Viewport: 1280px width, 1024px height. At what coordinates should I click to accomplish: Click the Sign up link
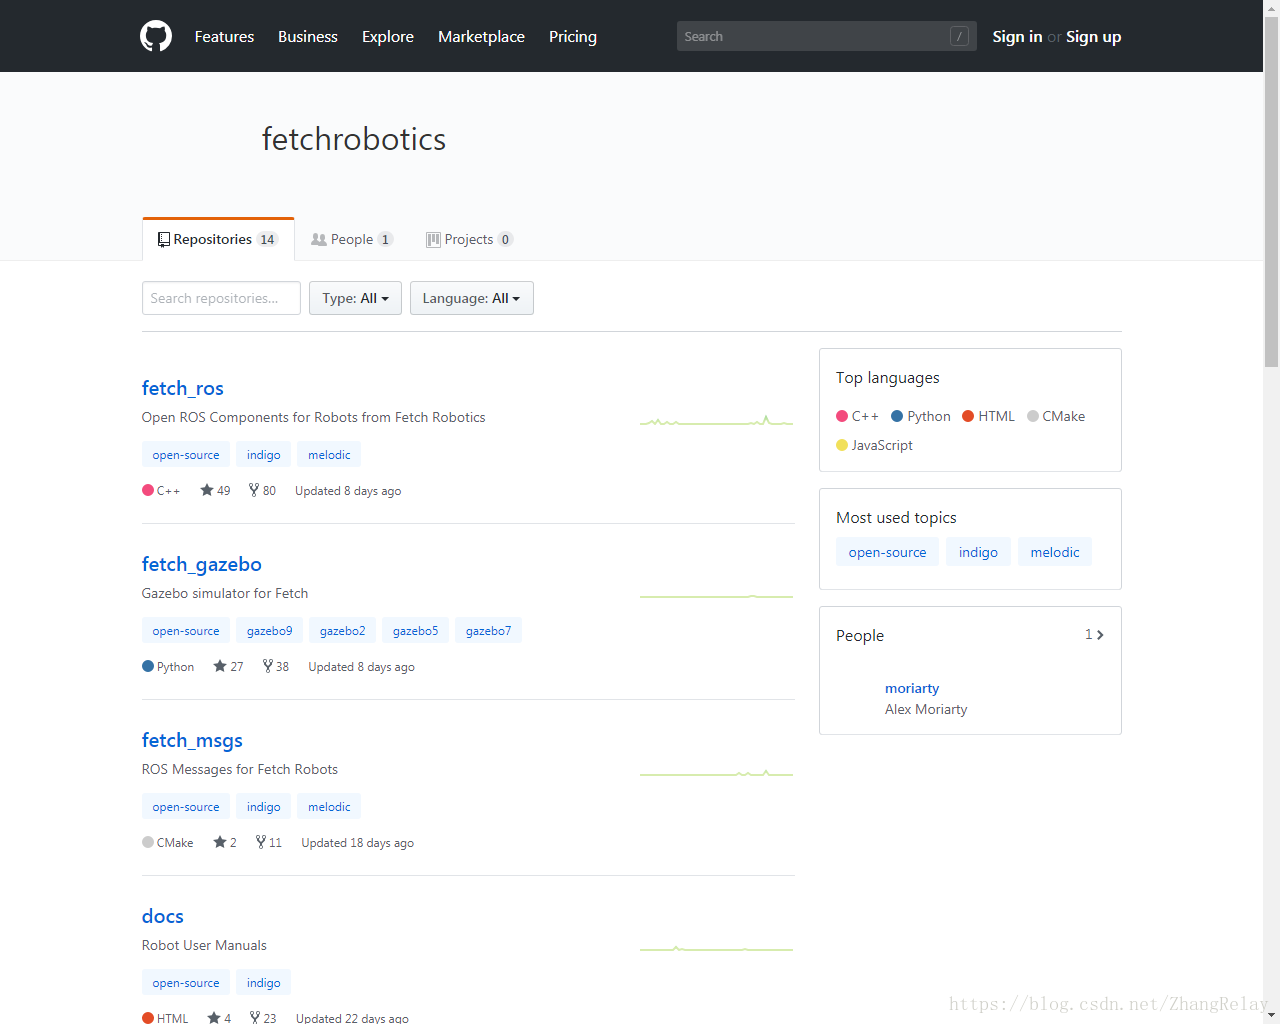point(1093,36)
